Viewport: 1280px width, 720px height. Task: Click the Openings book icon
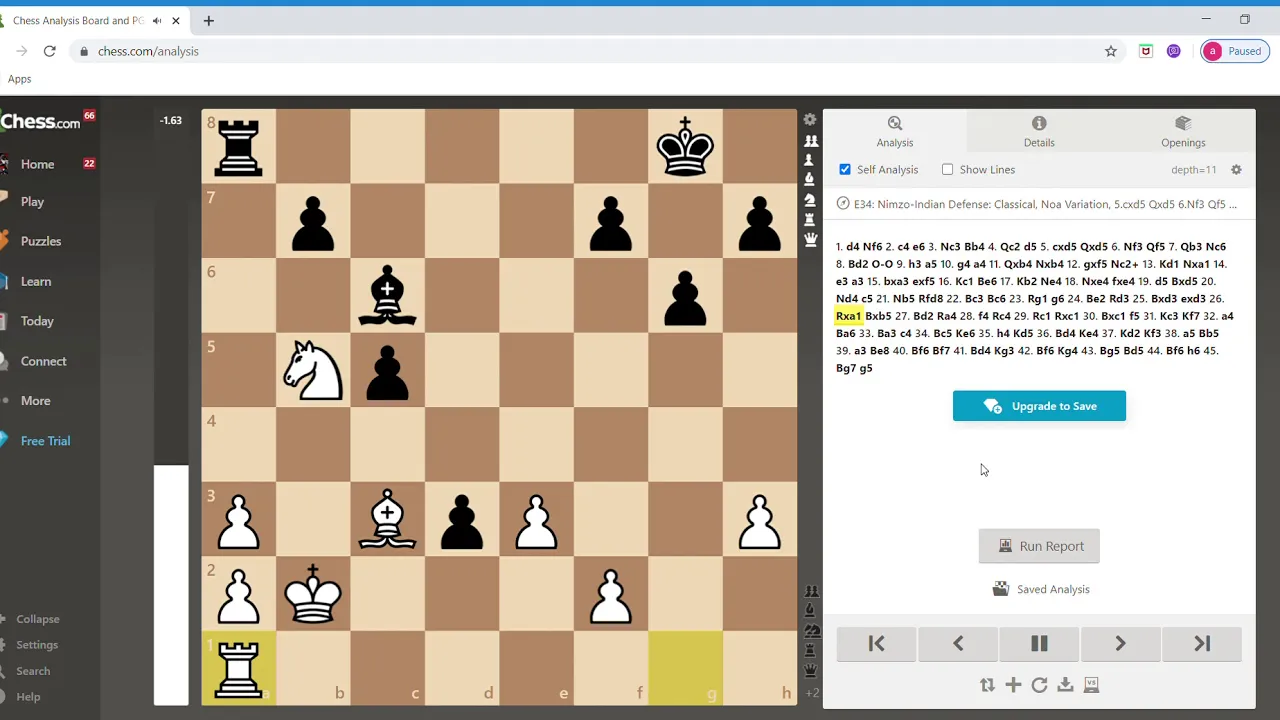click(1183, 123)
